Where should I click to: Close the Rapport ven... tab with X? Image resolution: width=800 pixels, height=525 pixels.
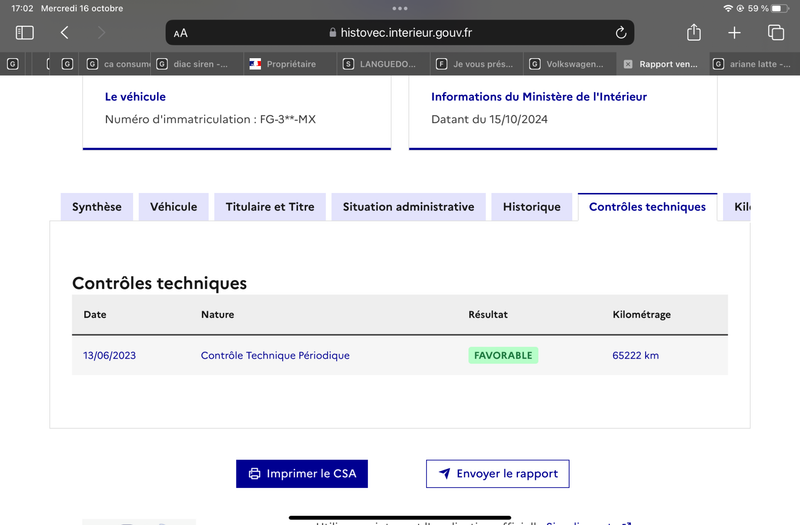click(x=628, y=64)
